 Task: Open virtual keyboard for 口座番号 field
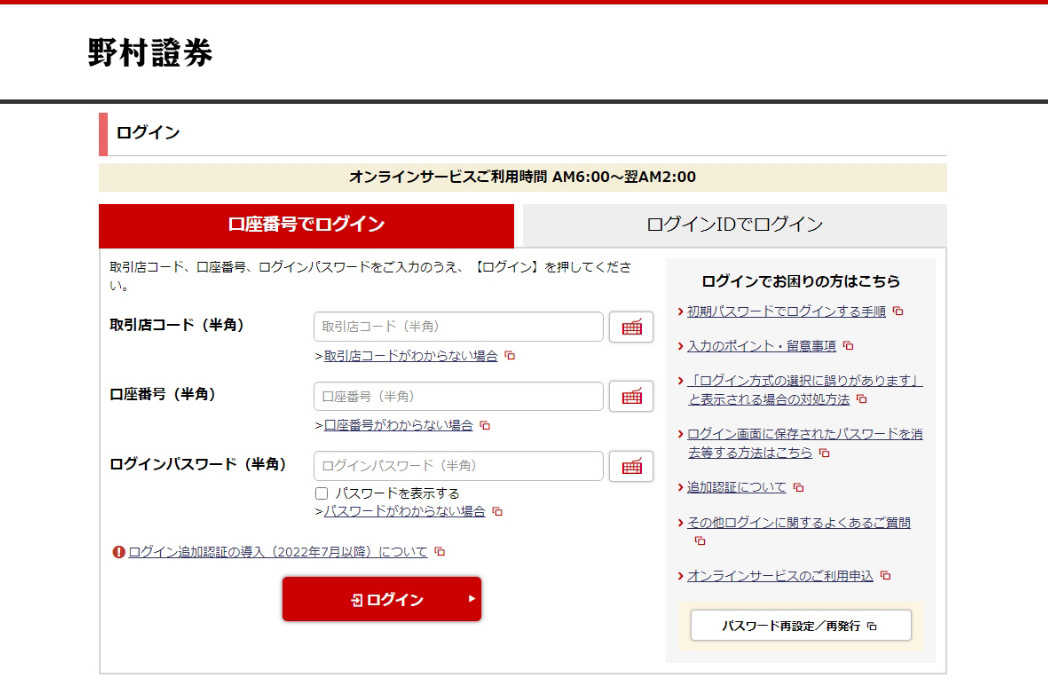pos(631,396)
